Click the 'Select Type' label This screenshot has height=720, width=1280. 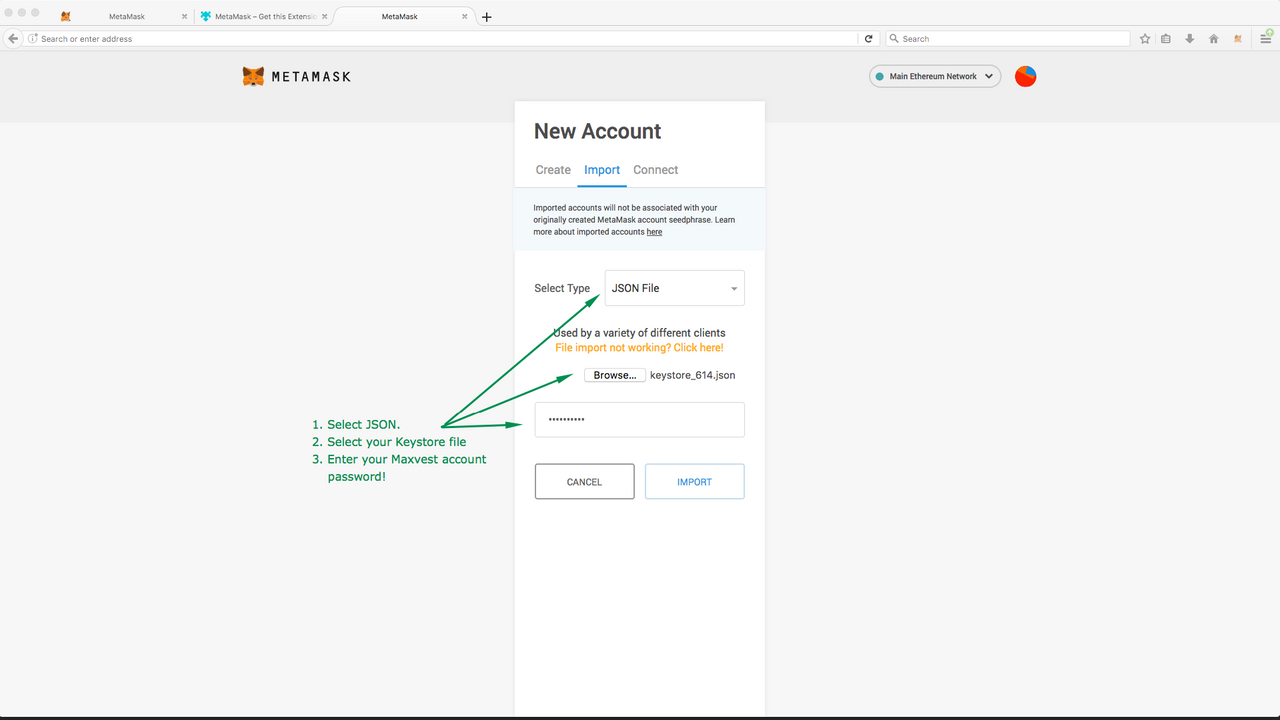tap(562, 288)
